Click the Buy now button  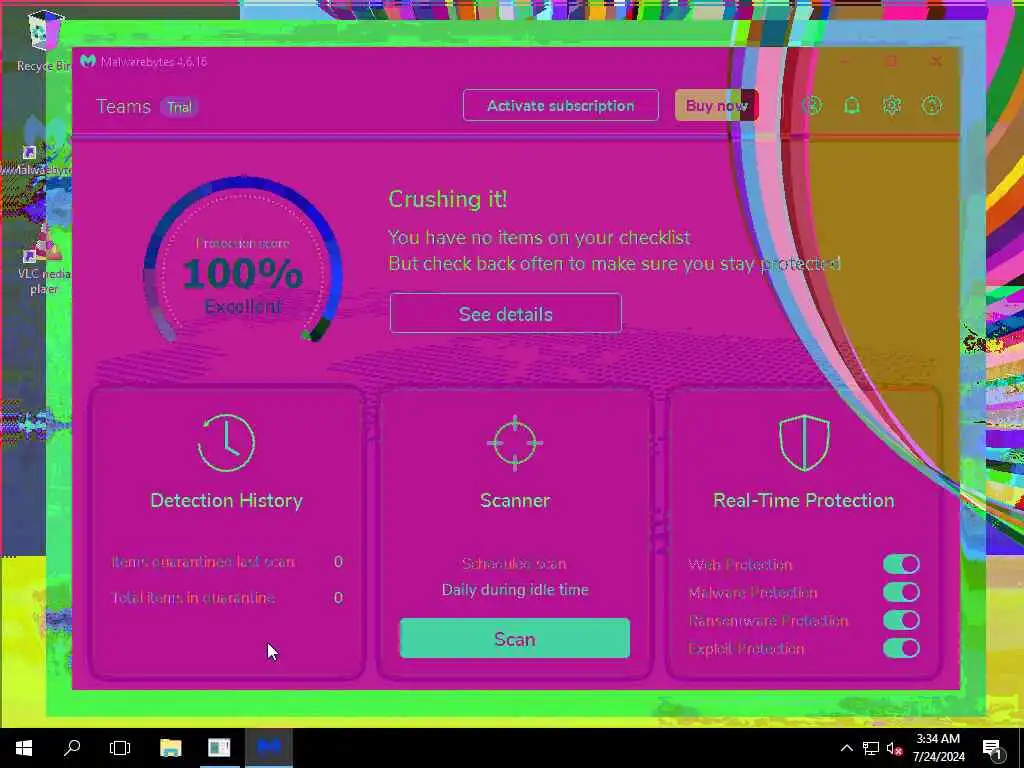coord(716,106)
